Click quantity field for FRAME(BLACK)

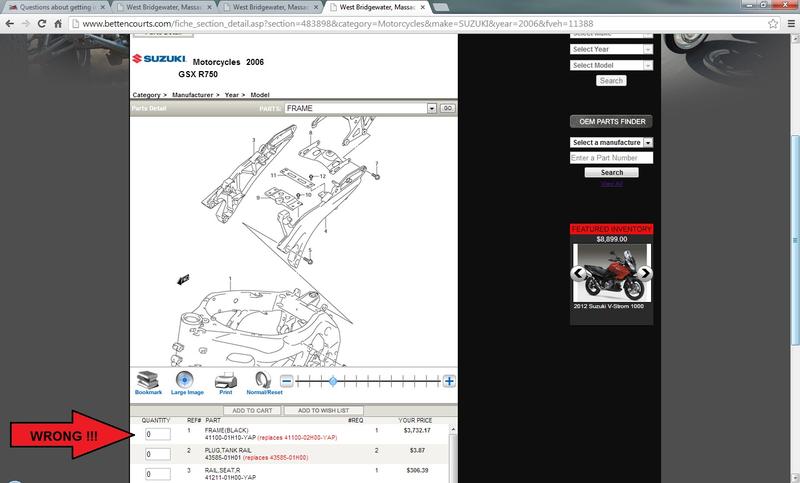click(158, 434)
